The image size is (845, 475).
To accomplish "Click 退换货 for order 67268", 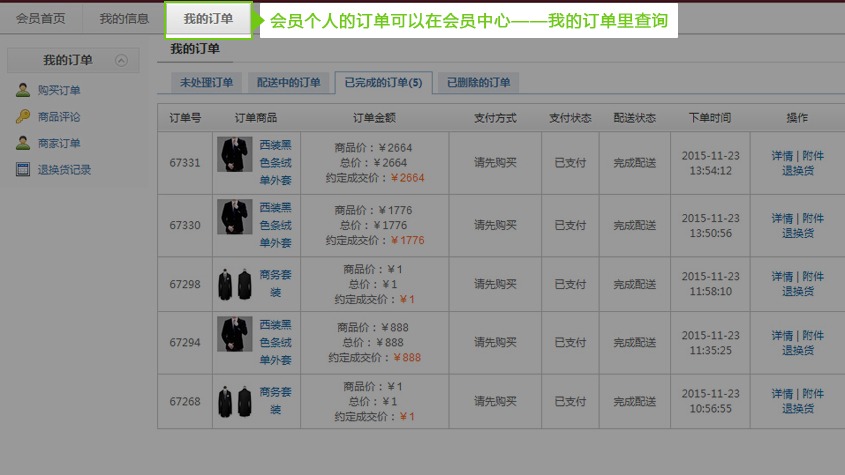I will 798,408.
